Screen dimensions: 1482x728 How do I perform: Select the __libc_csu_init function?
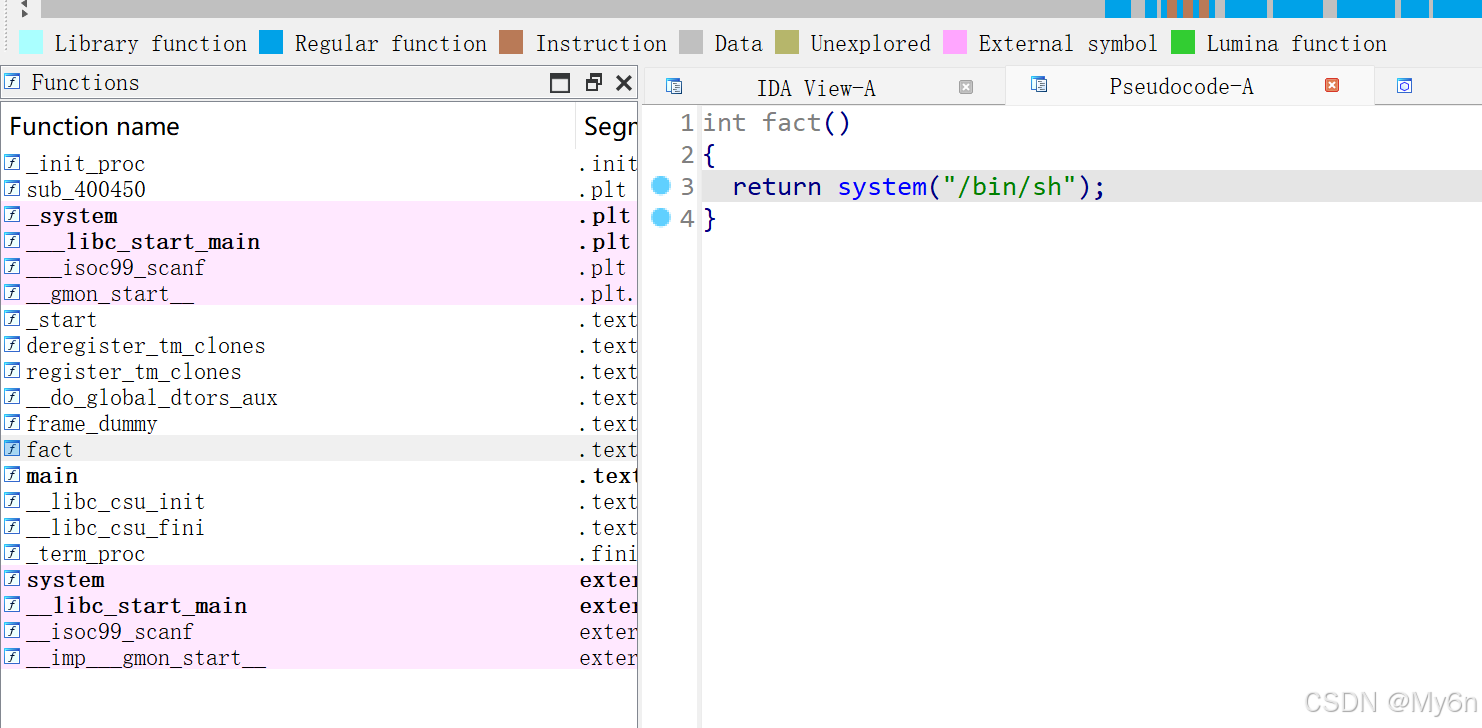319,502
